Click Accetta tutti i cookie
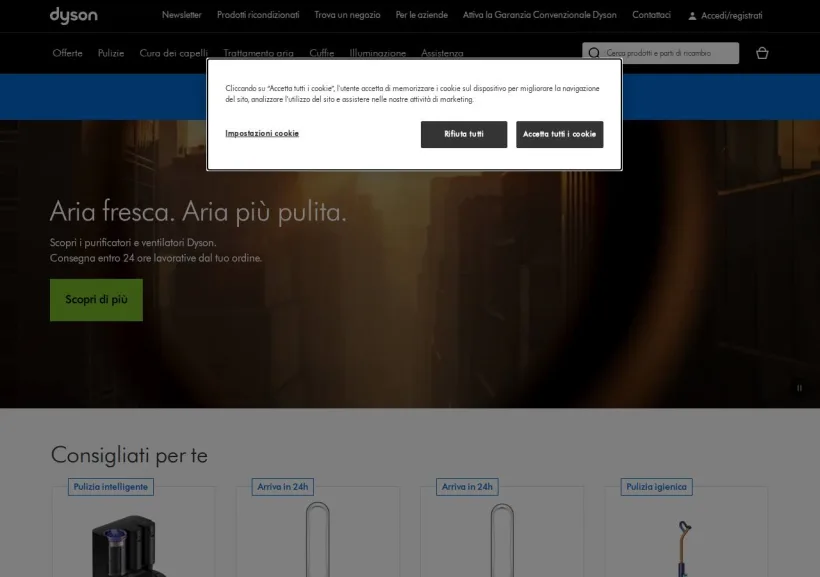 [x=560, y=134]
